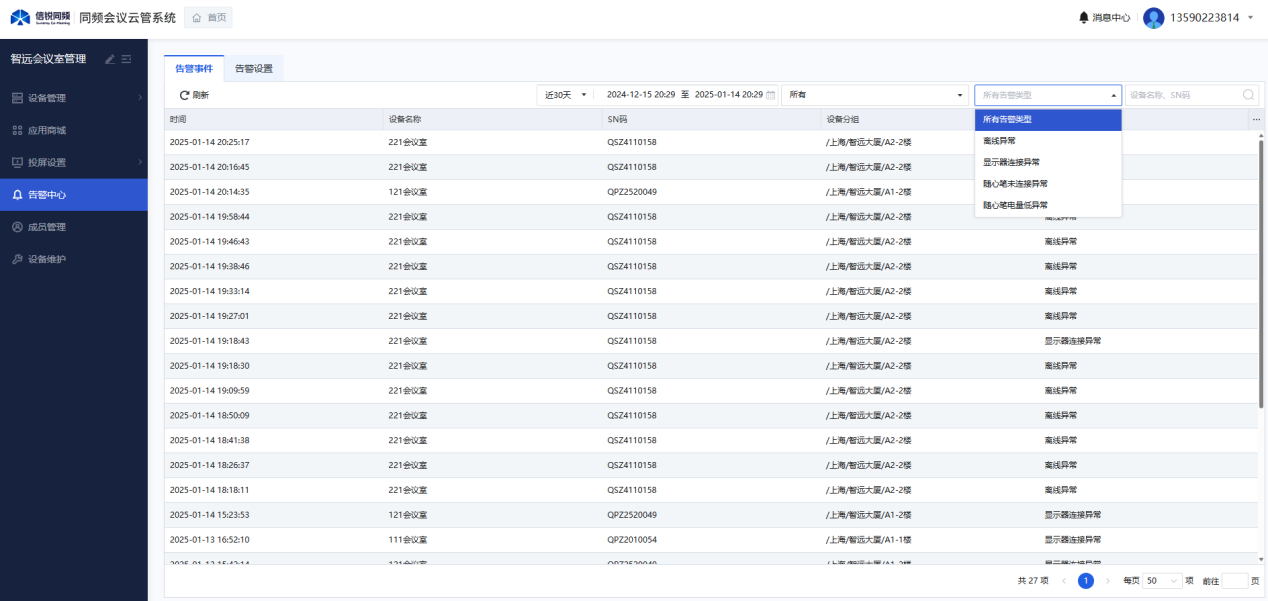Open the 所有 device group dropdown
This screenshot has width=1268, height=601.
click(x=876, y=95)
